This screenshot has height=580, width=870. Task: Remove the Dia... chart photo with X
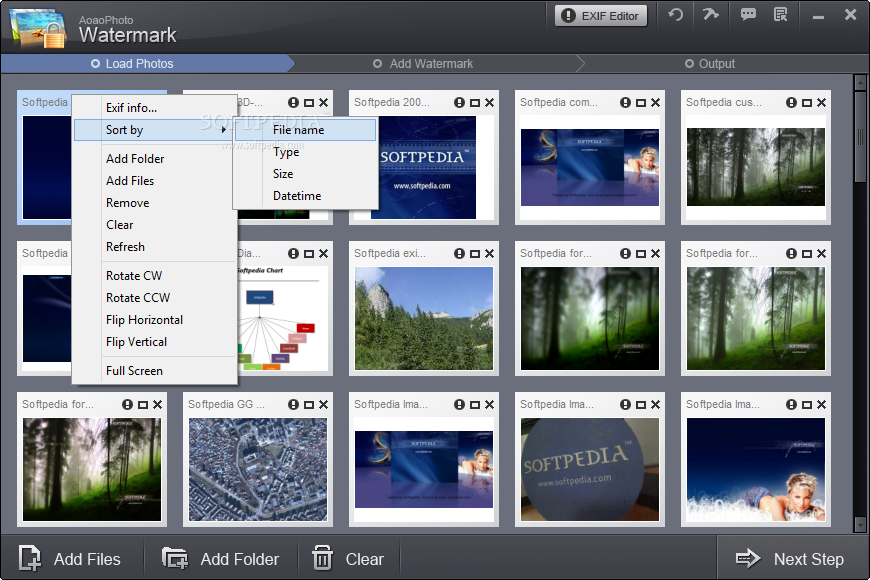323,254
